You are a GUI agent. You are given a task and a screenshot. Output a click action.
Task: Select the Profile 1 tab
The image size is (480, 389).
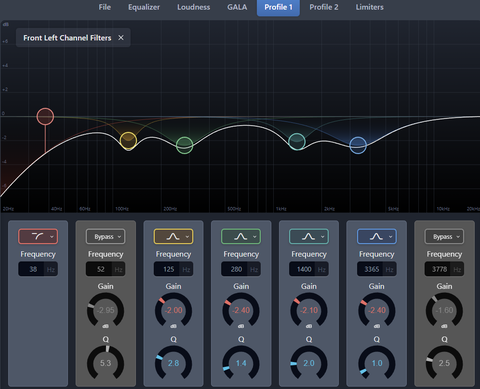pyautogui.click(x=278, y=7)
